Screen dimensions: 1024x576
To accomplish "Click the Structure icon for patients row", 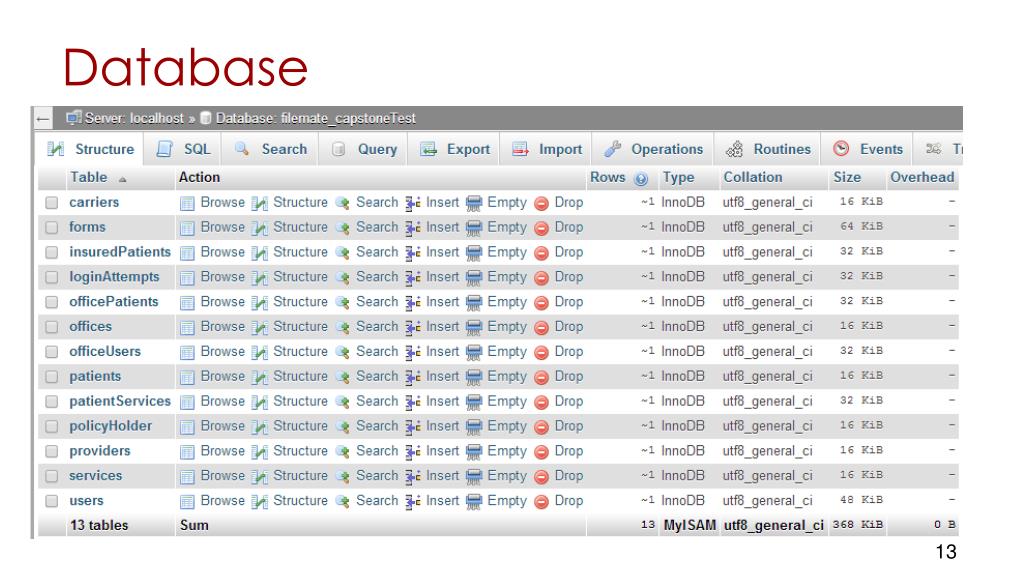I will 259,377.
